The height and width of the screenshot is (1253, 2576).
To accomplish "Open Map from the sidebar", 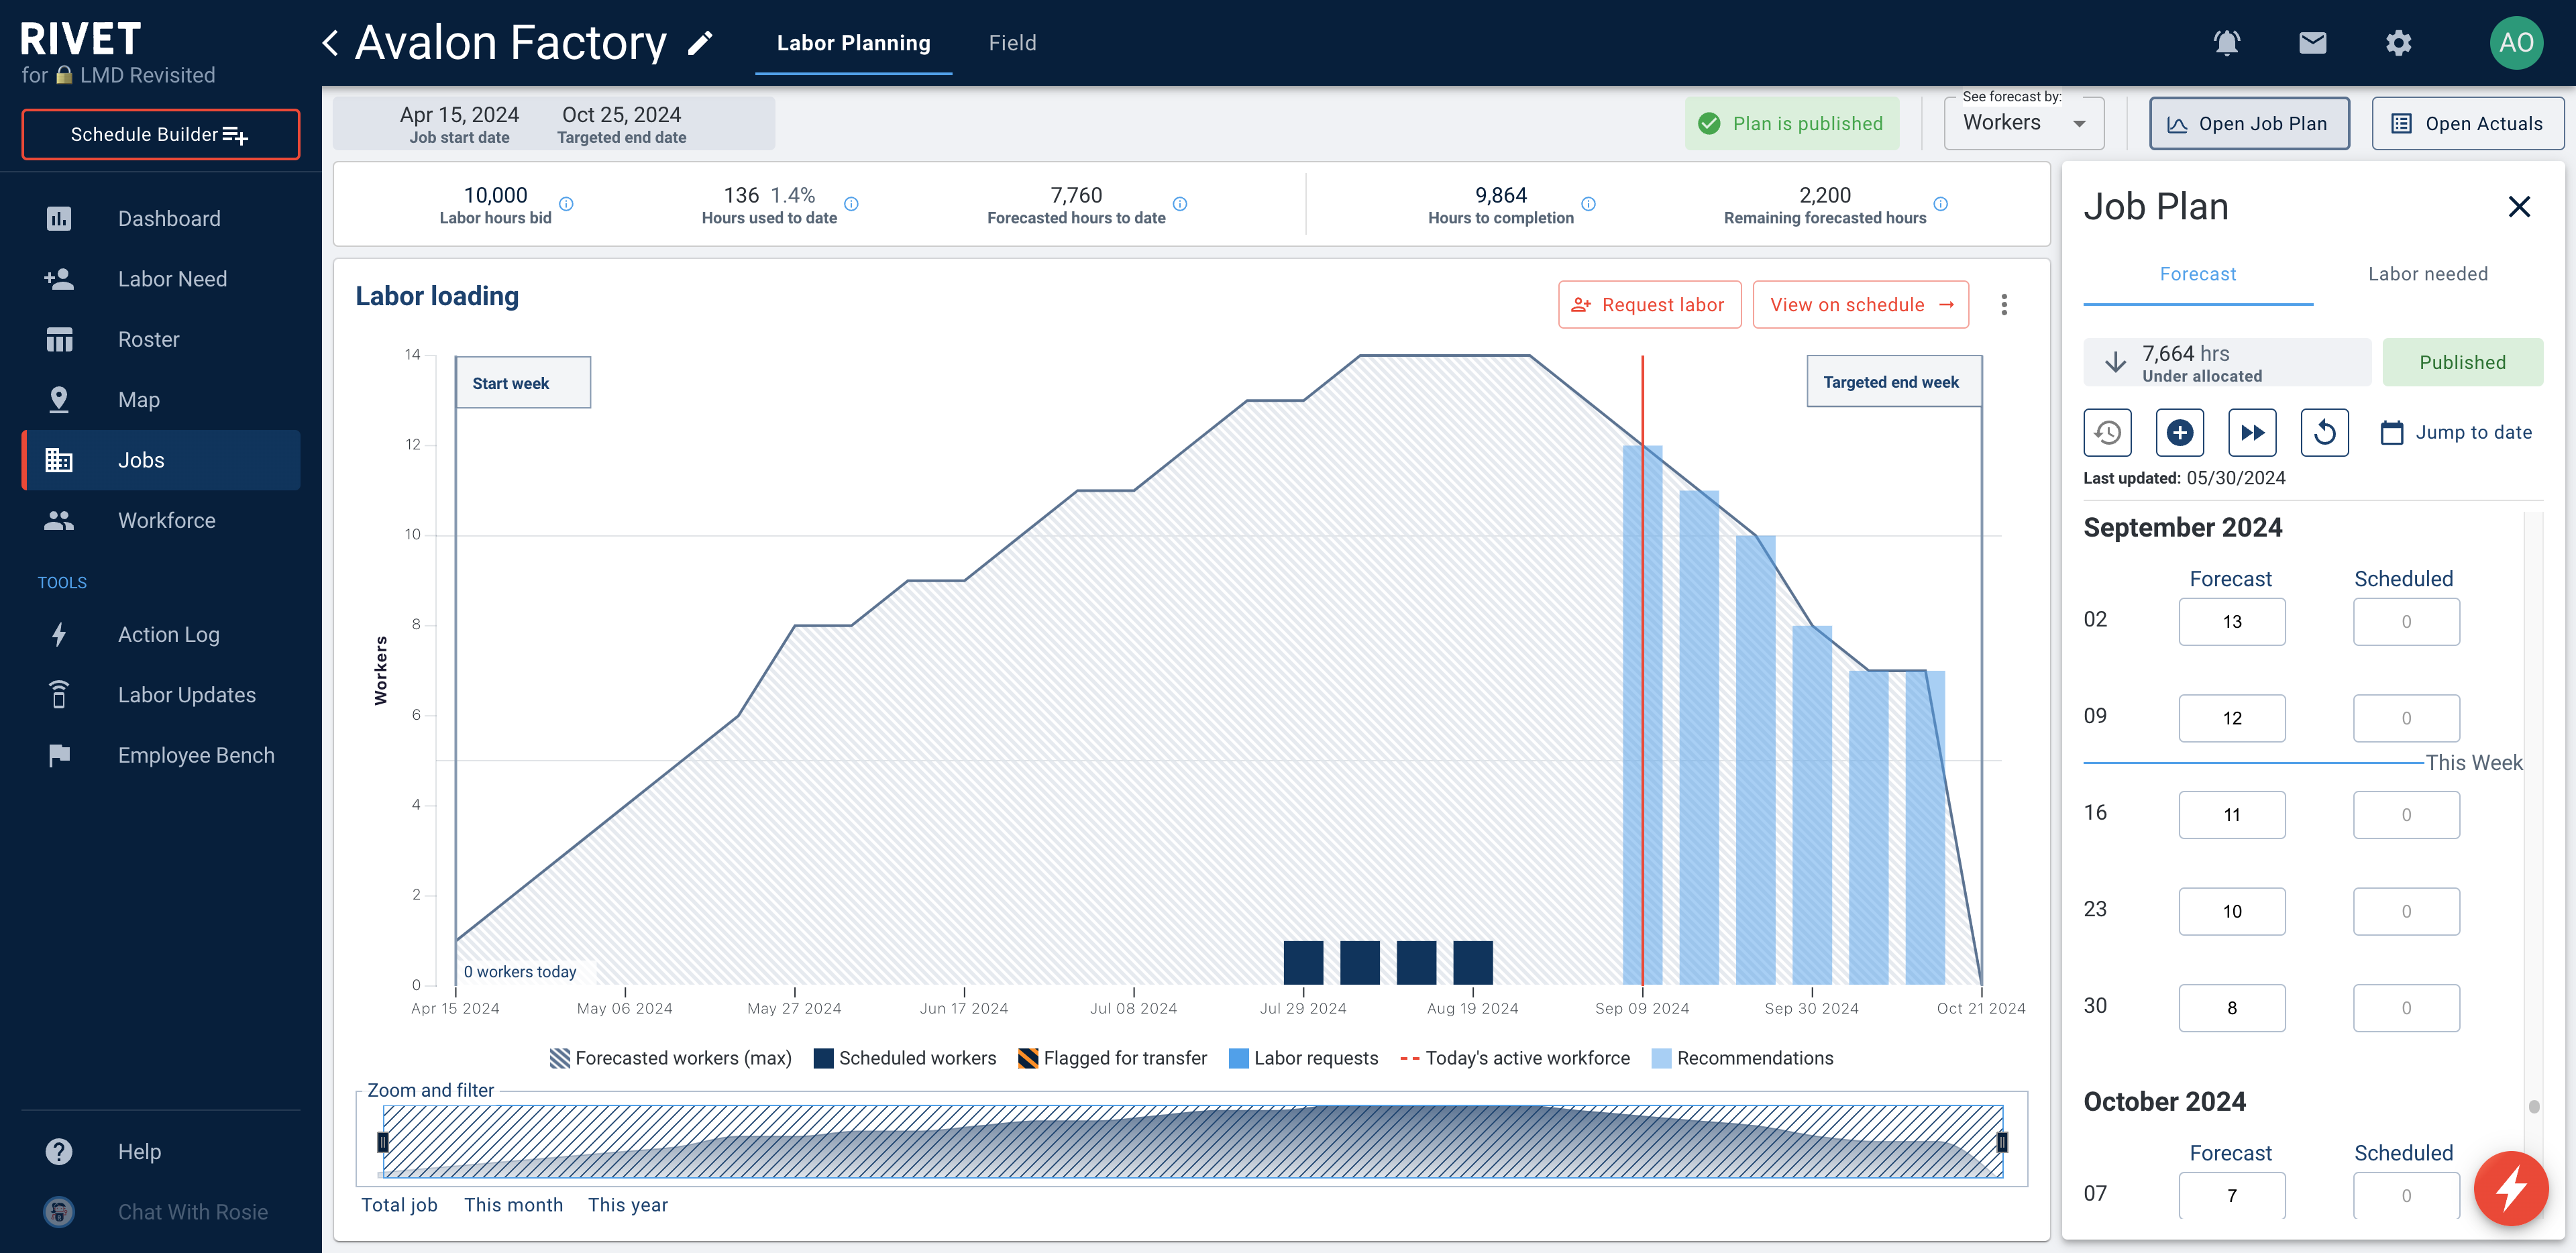I will pyautogui.click(x=161, y=400).
